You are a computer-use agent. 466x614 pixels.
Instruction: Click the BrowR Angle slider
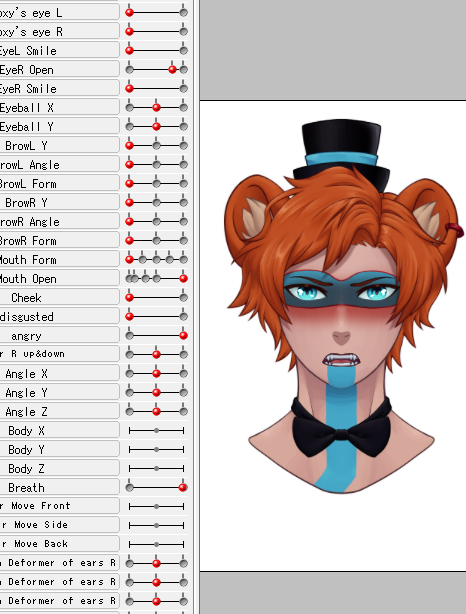tap(156, 221)
